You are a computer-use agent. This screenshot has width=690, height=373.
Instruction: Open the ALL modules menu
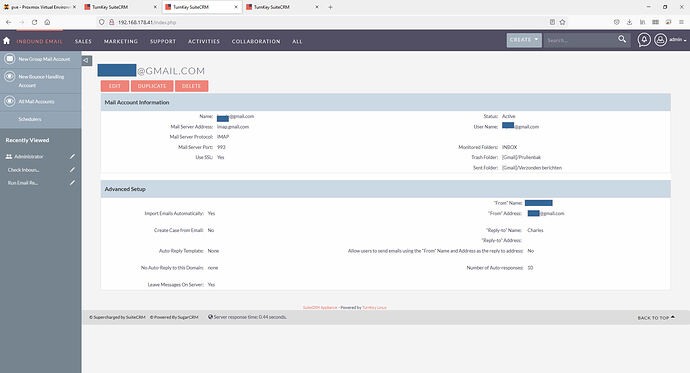297,41
